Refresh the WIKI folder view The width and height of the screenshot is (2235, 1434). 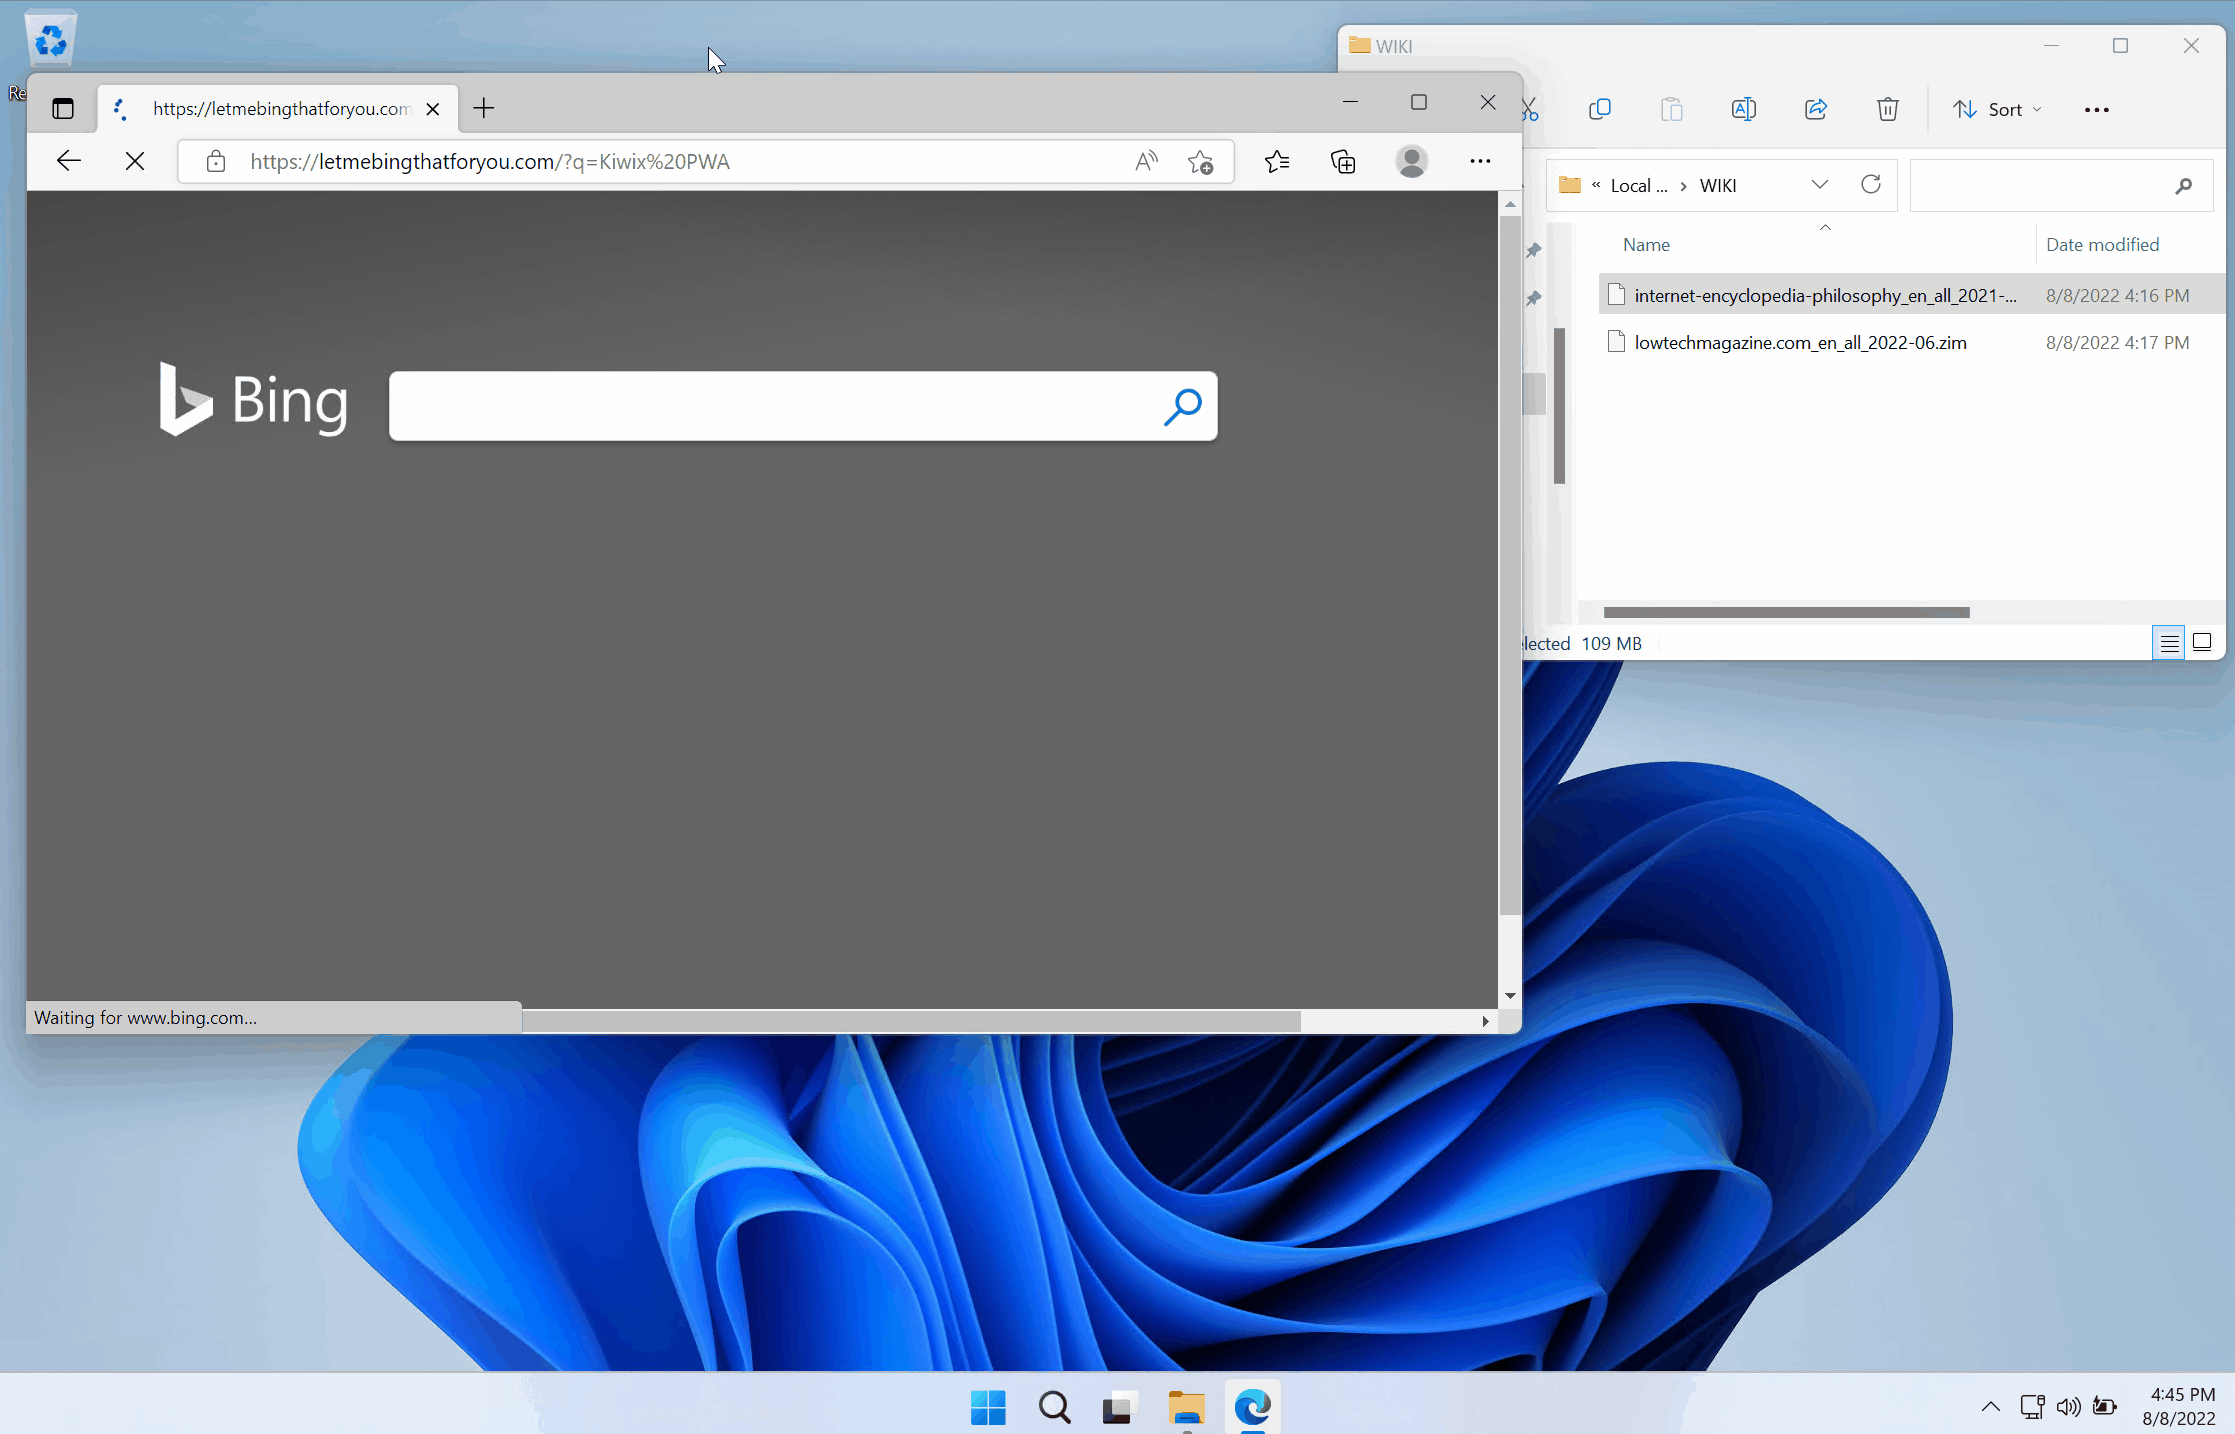1871,184
